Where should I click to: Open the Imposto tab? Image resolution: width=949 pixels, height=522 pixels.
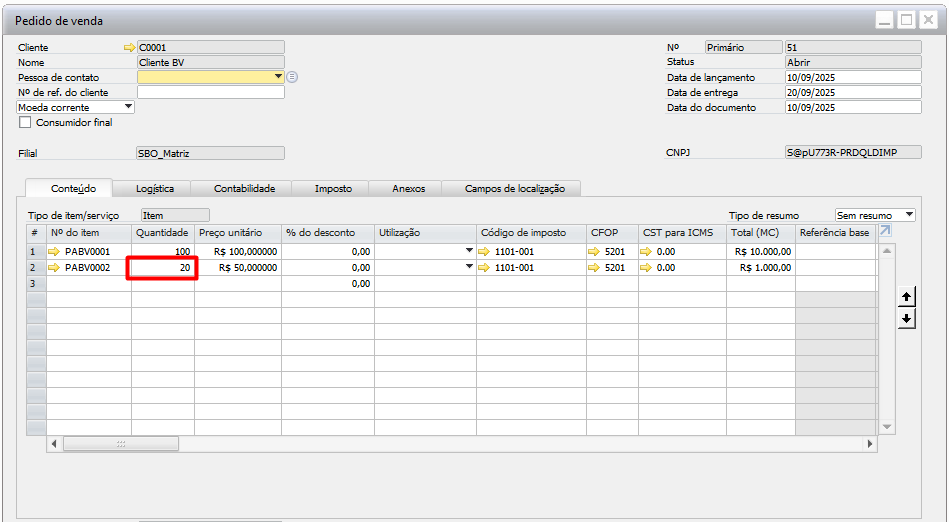click(333, 188)
